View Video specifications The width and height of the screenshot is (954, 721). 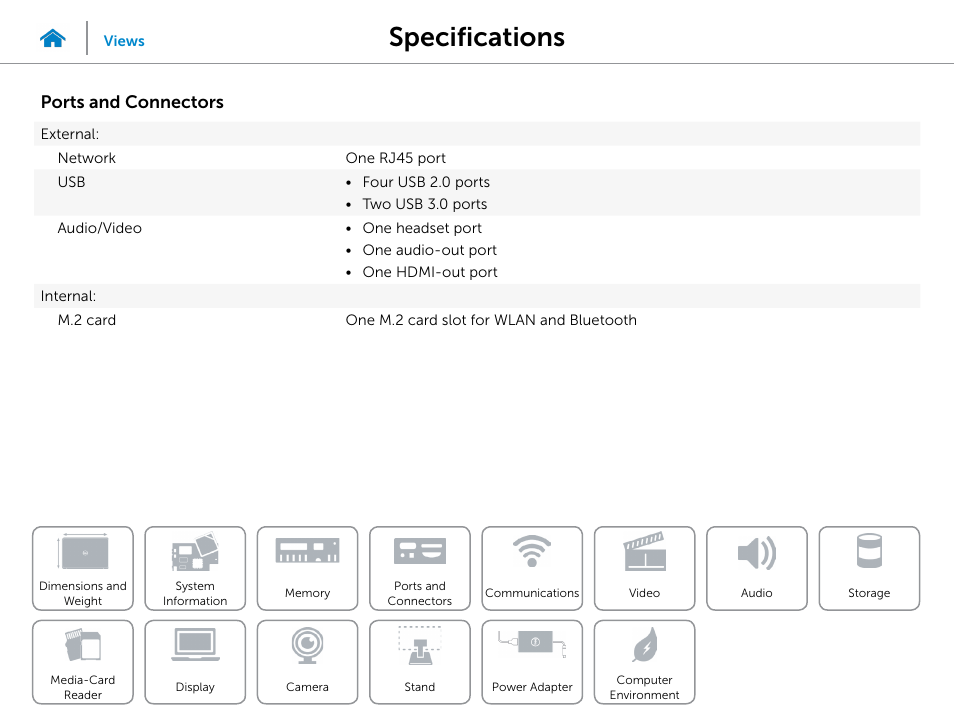coord(644,568)
